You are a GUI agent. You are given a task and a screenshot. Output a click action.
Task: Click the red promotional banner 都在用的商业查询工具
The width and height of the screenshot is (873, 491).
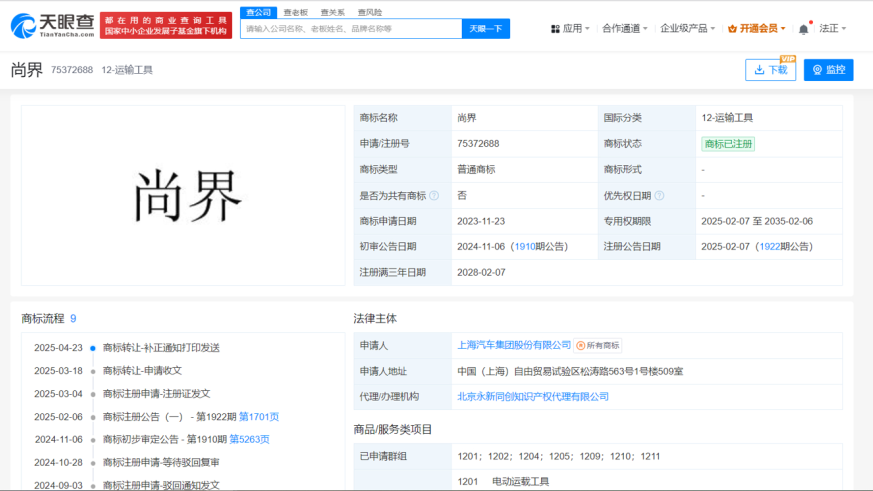(x=166, y=26)
